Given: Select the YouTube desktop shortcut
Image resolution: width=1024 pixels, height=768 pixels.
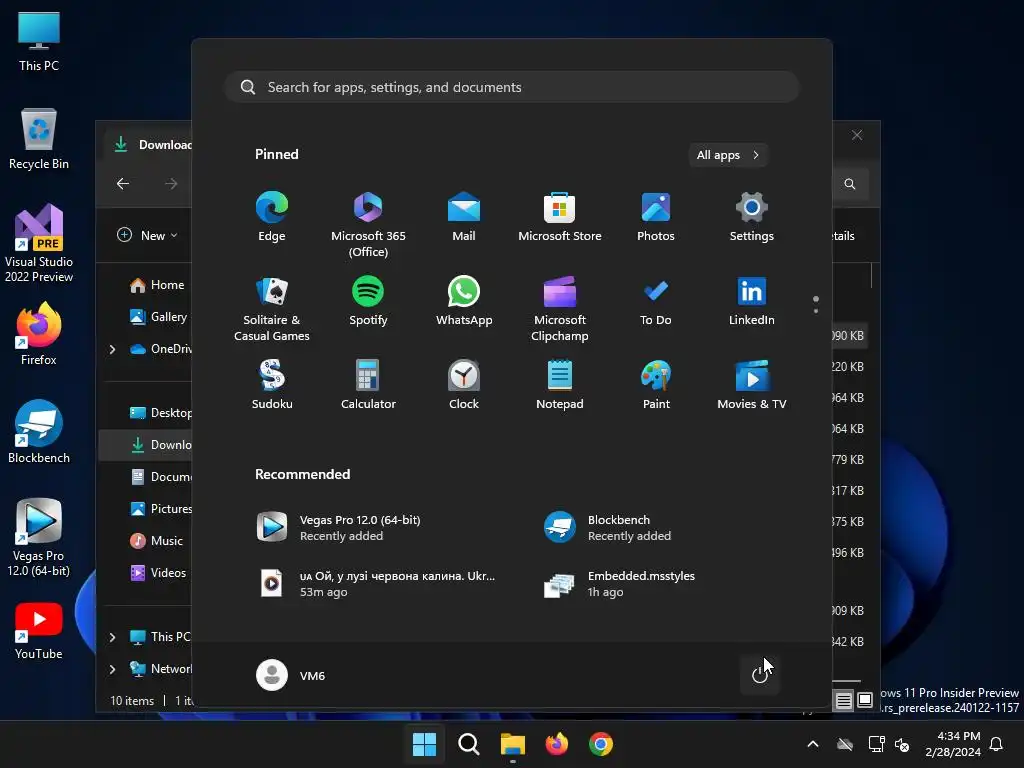Looking at the screenshot, I should (x=39, y=632).
